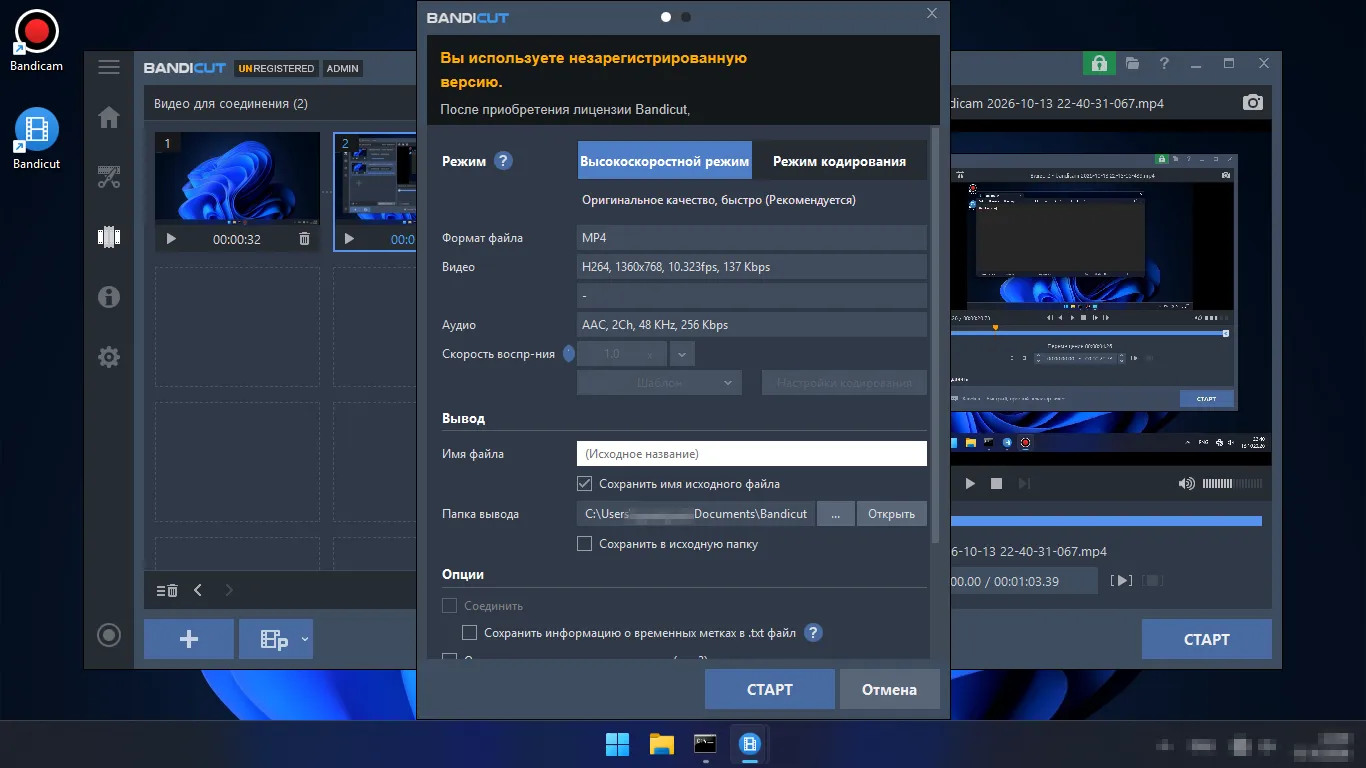This screenshot has height=768, width=1366.
Task: Enable Сохранить в исходную папку checkbox
Action: click(x=585, y=544)
